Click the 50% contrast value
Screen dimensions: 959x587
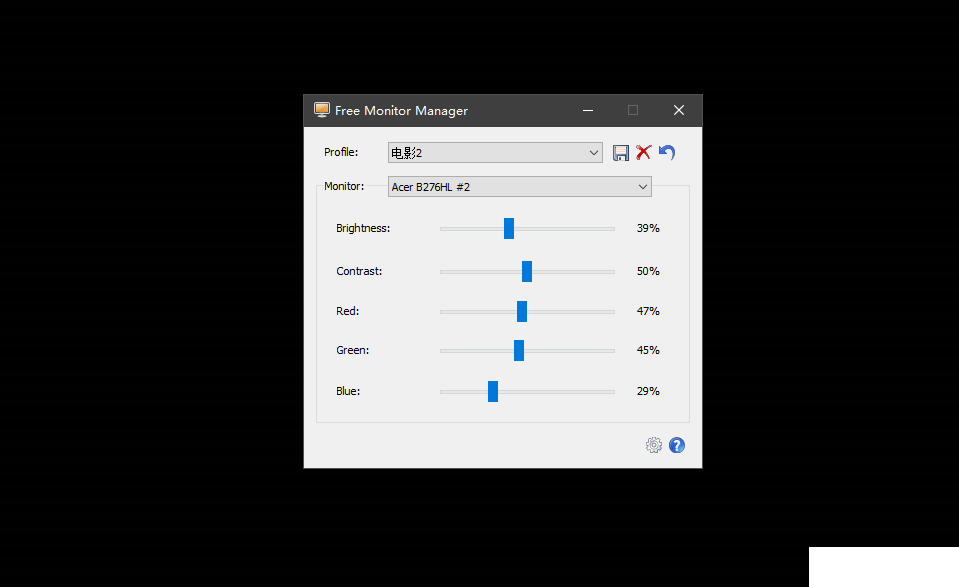point(648,271)
